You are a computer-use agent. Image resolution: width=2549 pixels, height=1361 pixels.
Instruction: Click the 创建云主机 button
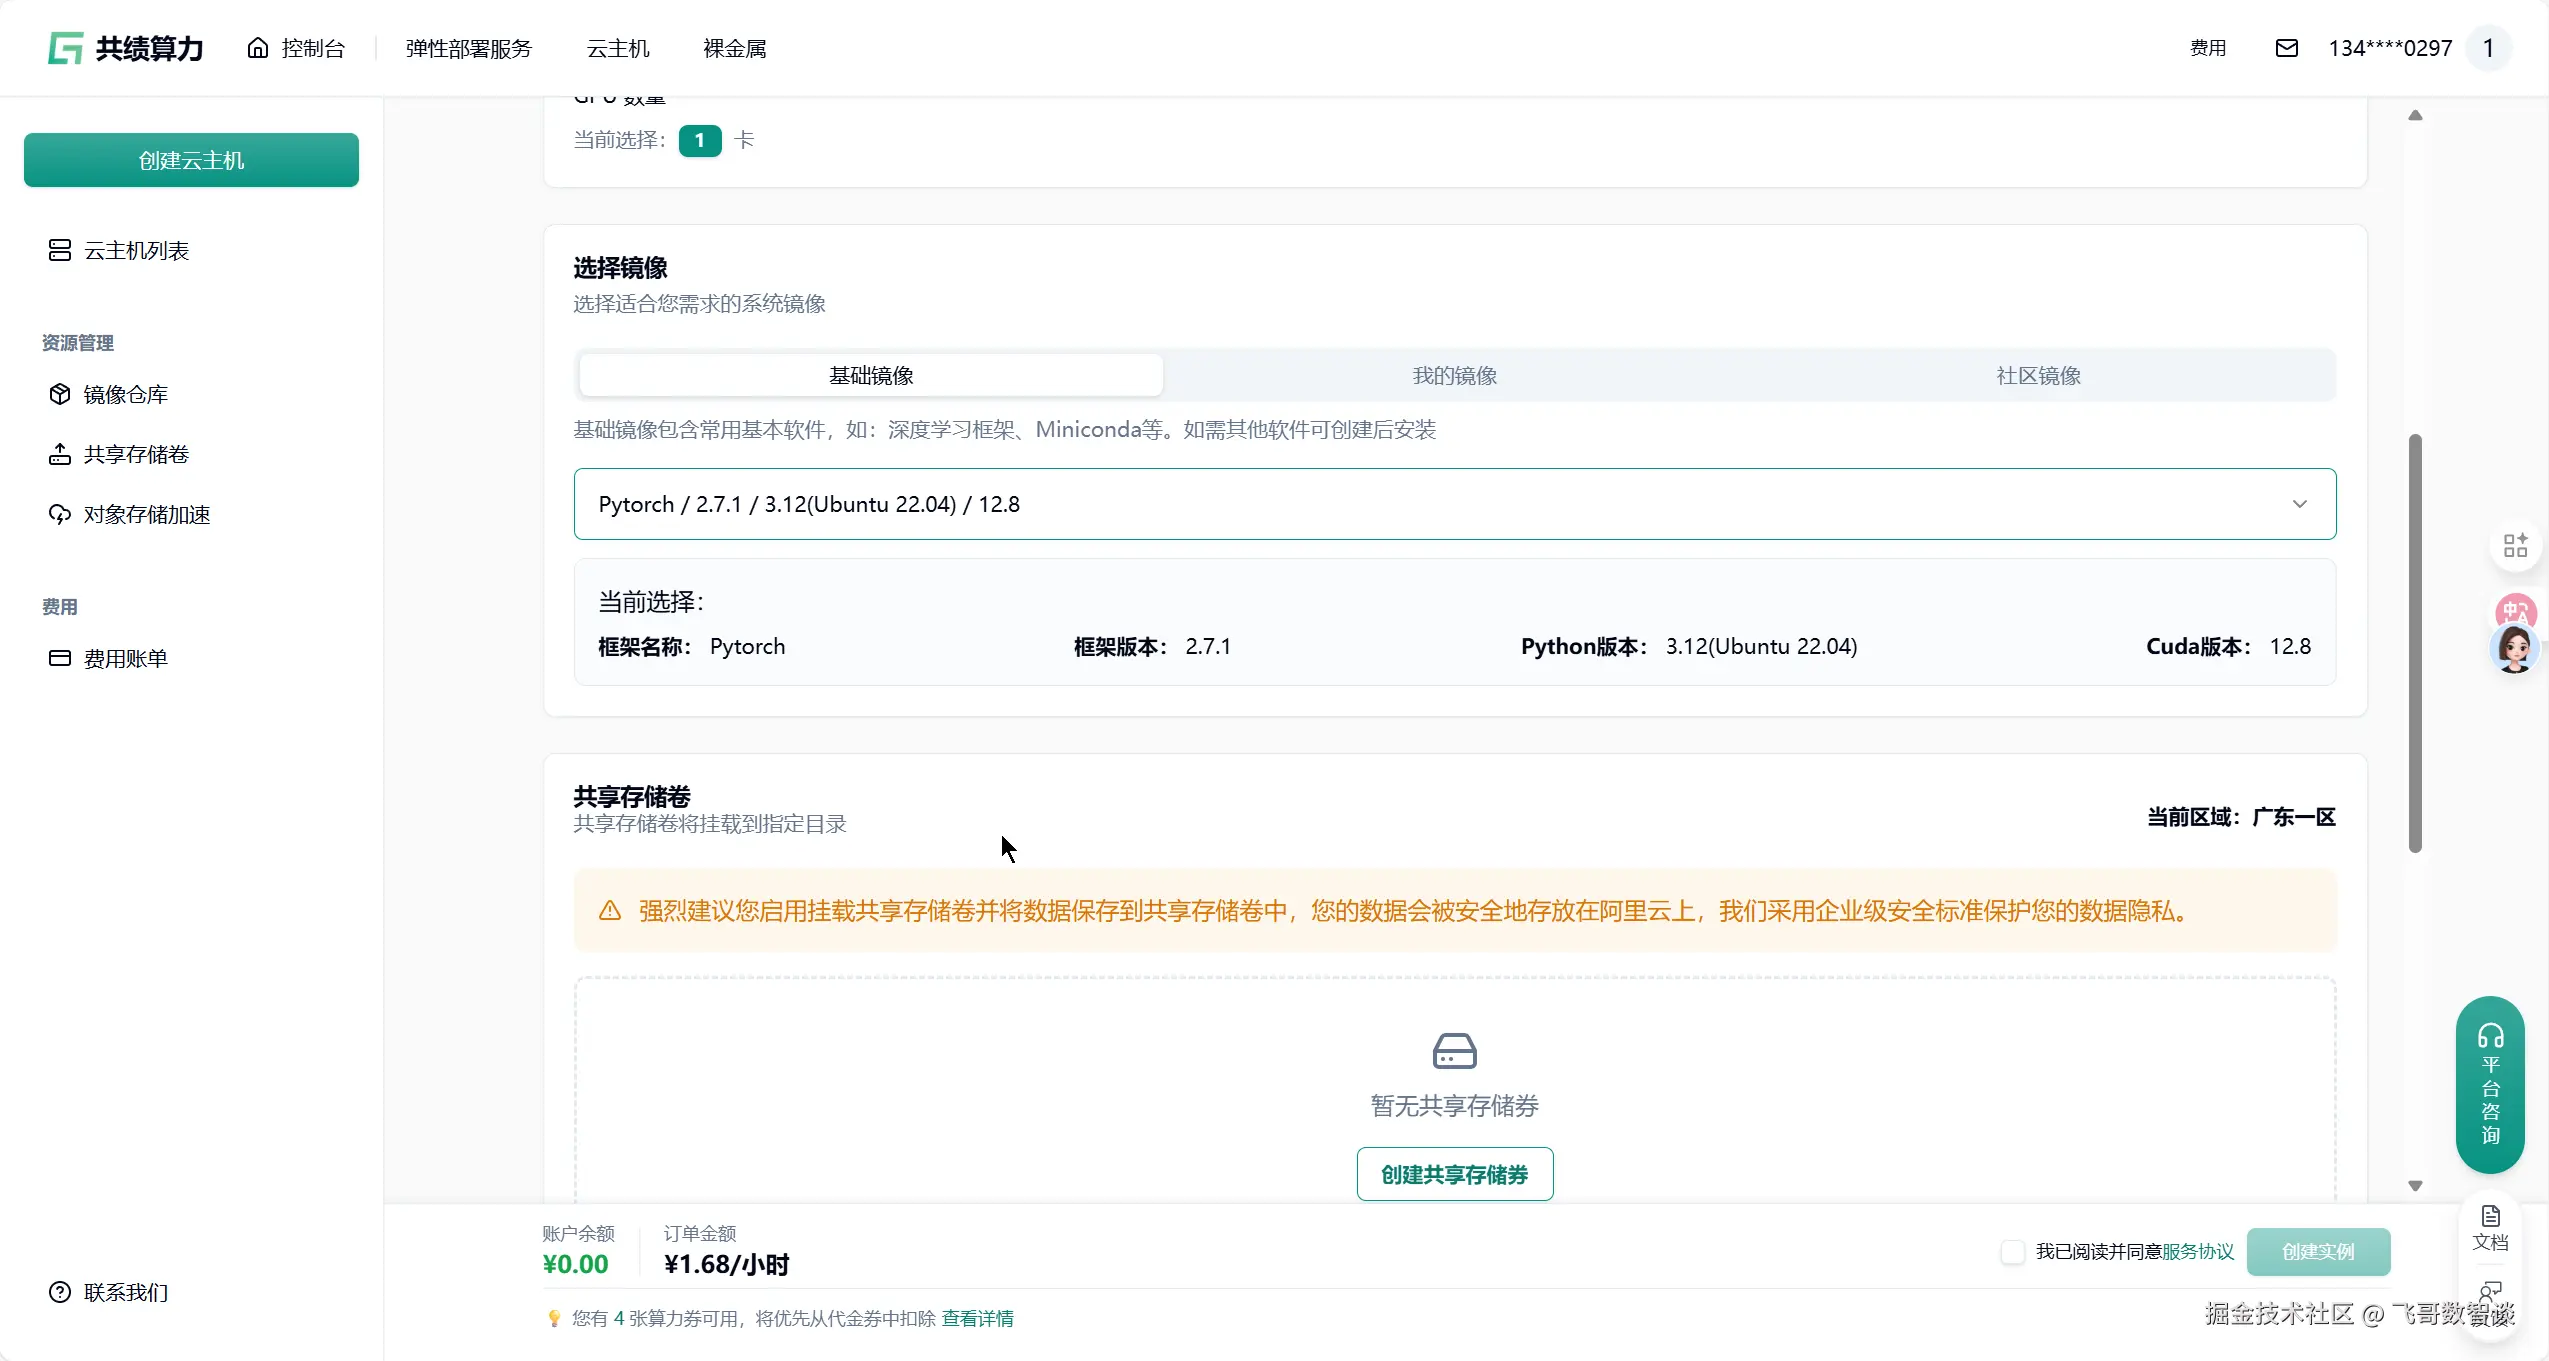[x=191, y=160]
